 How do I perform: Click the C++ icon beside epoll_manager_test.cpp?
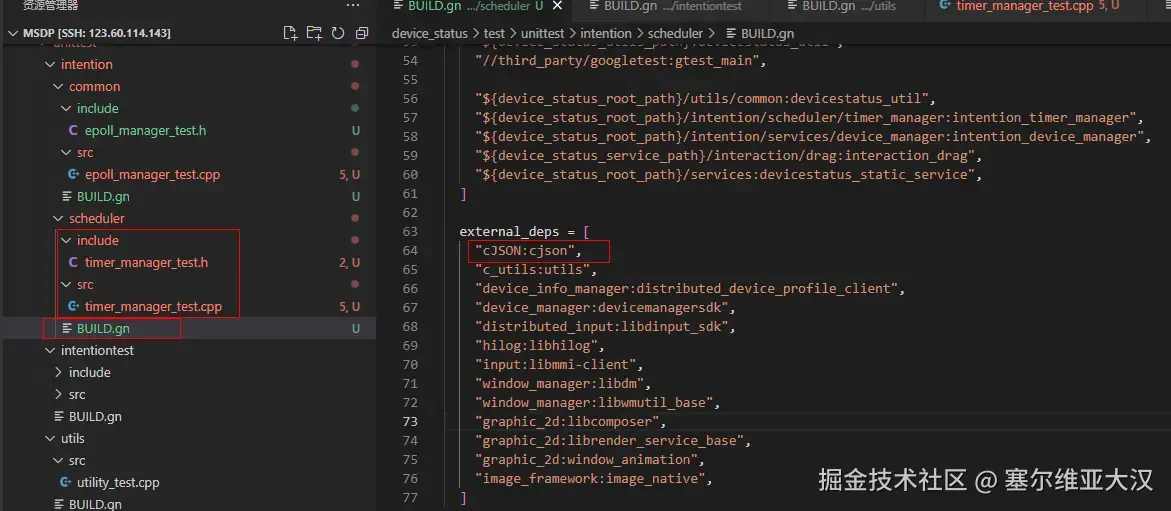(x=73, y=175)
